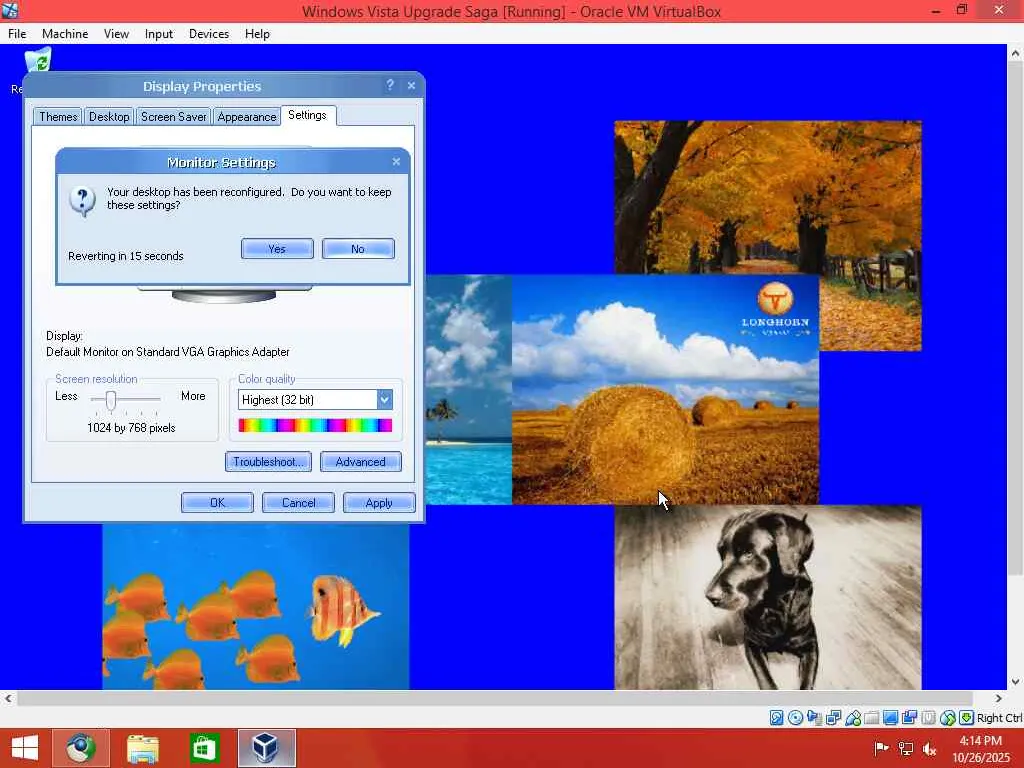Click the black dog wallpaper image
The width and height of the screenshot is (1024, 768).
click(x=768, y=597)
